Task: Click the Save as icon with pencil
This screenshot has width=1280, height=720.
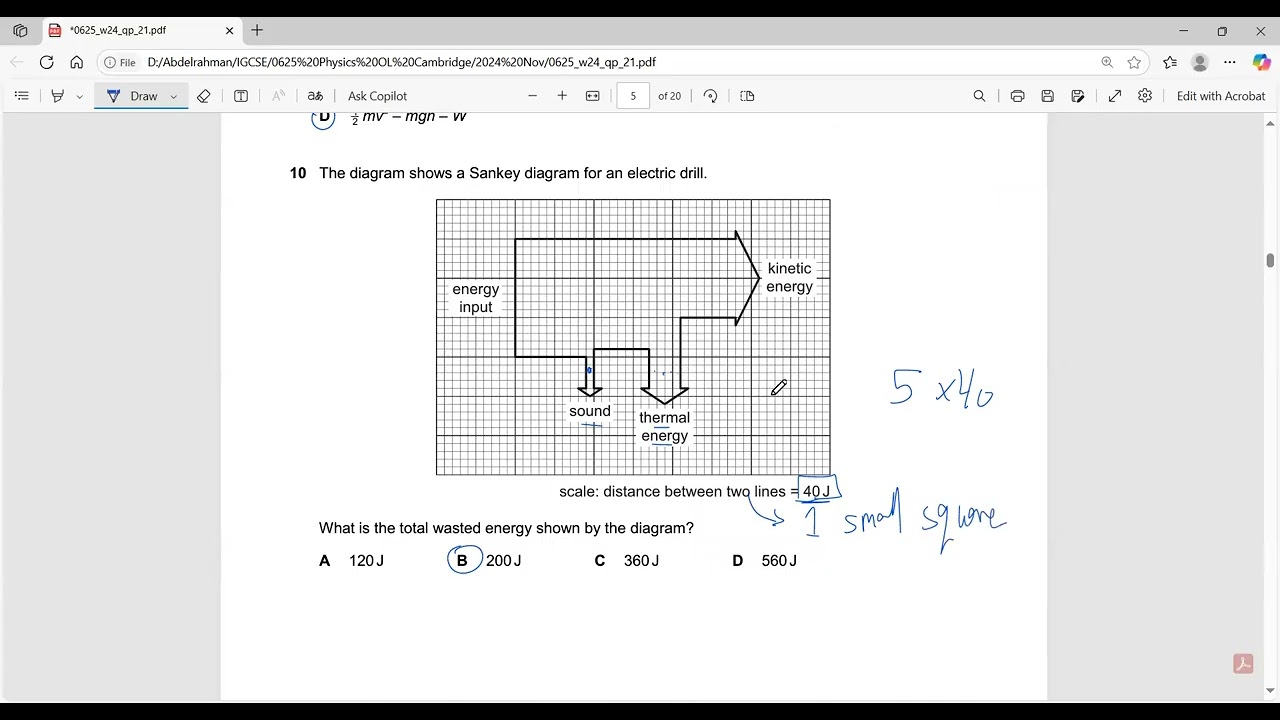Action: (1077, 96)
